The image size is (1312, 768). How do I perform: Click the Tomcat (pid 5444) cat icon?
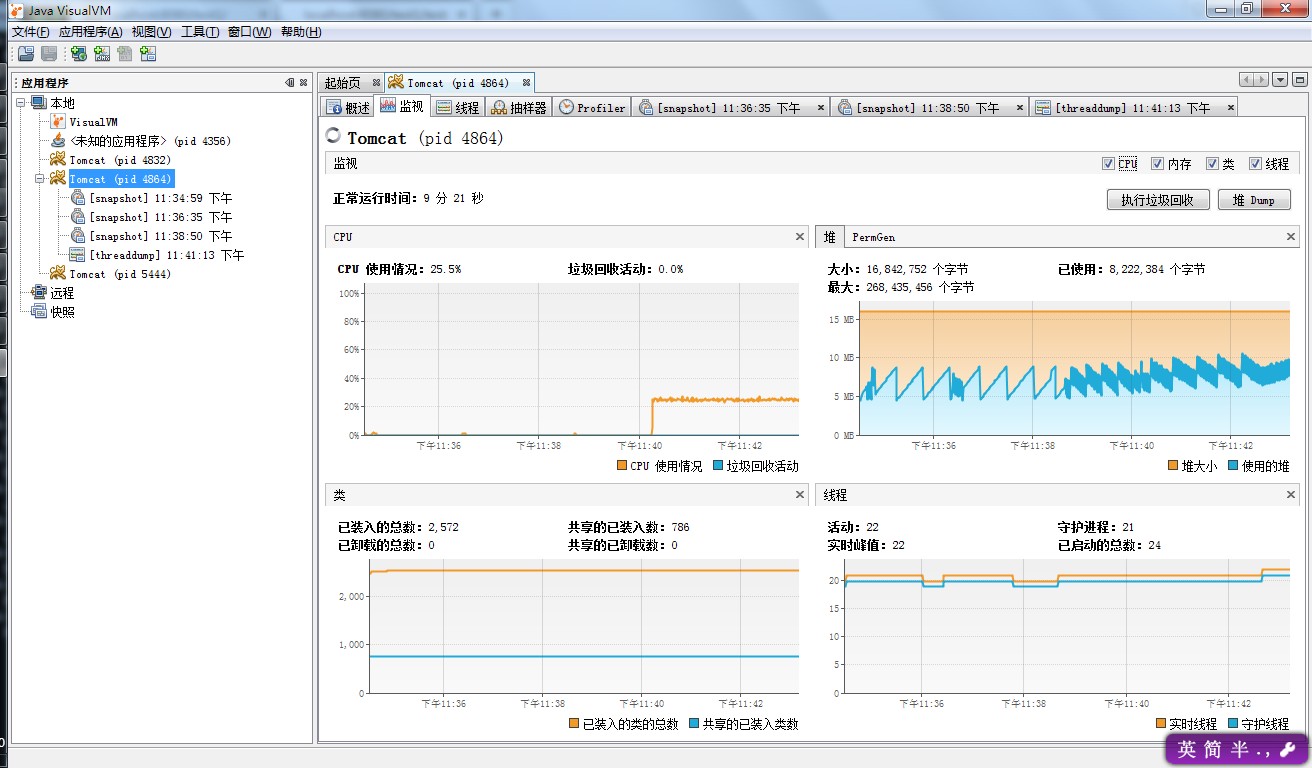[x=58, y=274]
